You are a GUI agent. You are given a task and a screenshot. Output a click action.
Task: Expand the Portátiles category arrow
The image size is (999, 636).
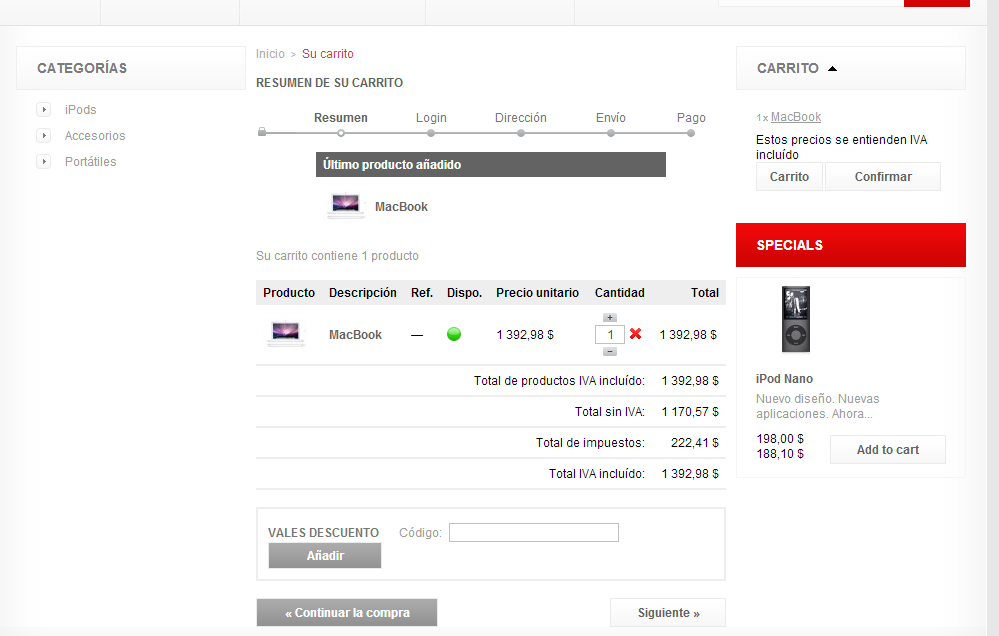tap(43, 162)
